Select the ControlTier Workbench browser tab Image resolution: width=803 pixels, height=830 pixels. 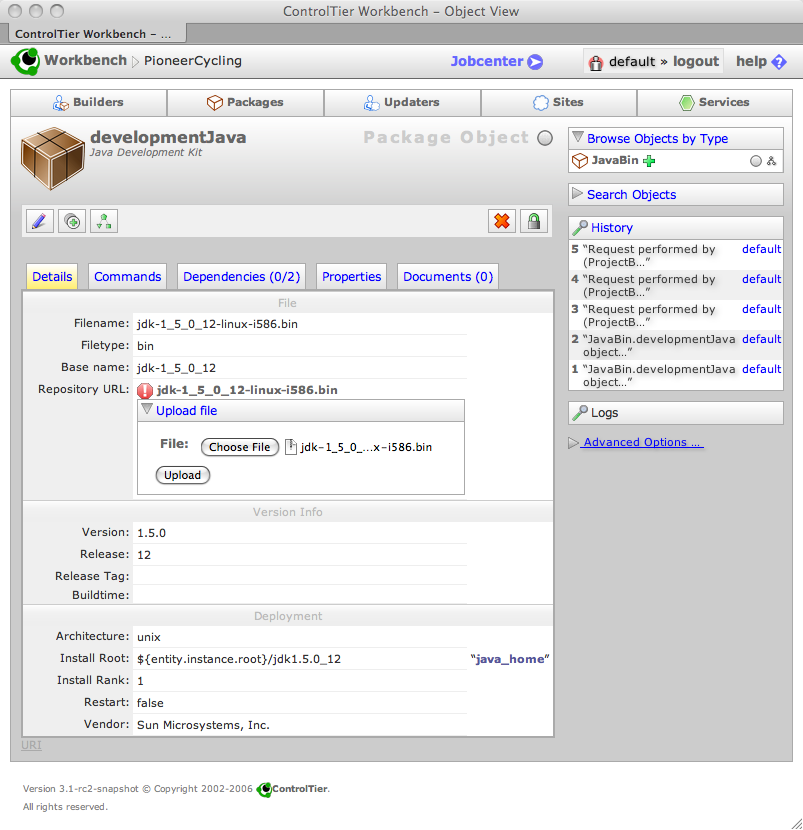(97, 34)
